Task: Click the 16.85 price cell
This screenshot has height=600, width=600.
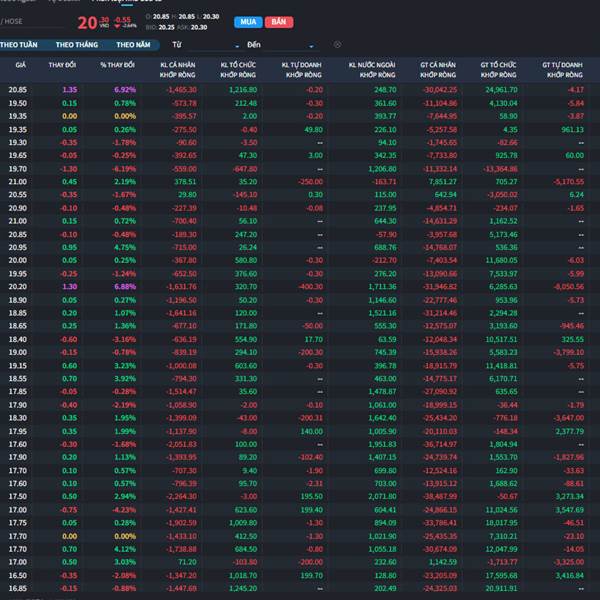Action: coord(18,589)
